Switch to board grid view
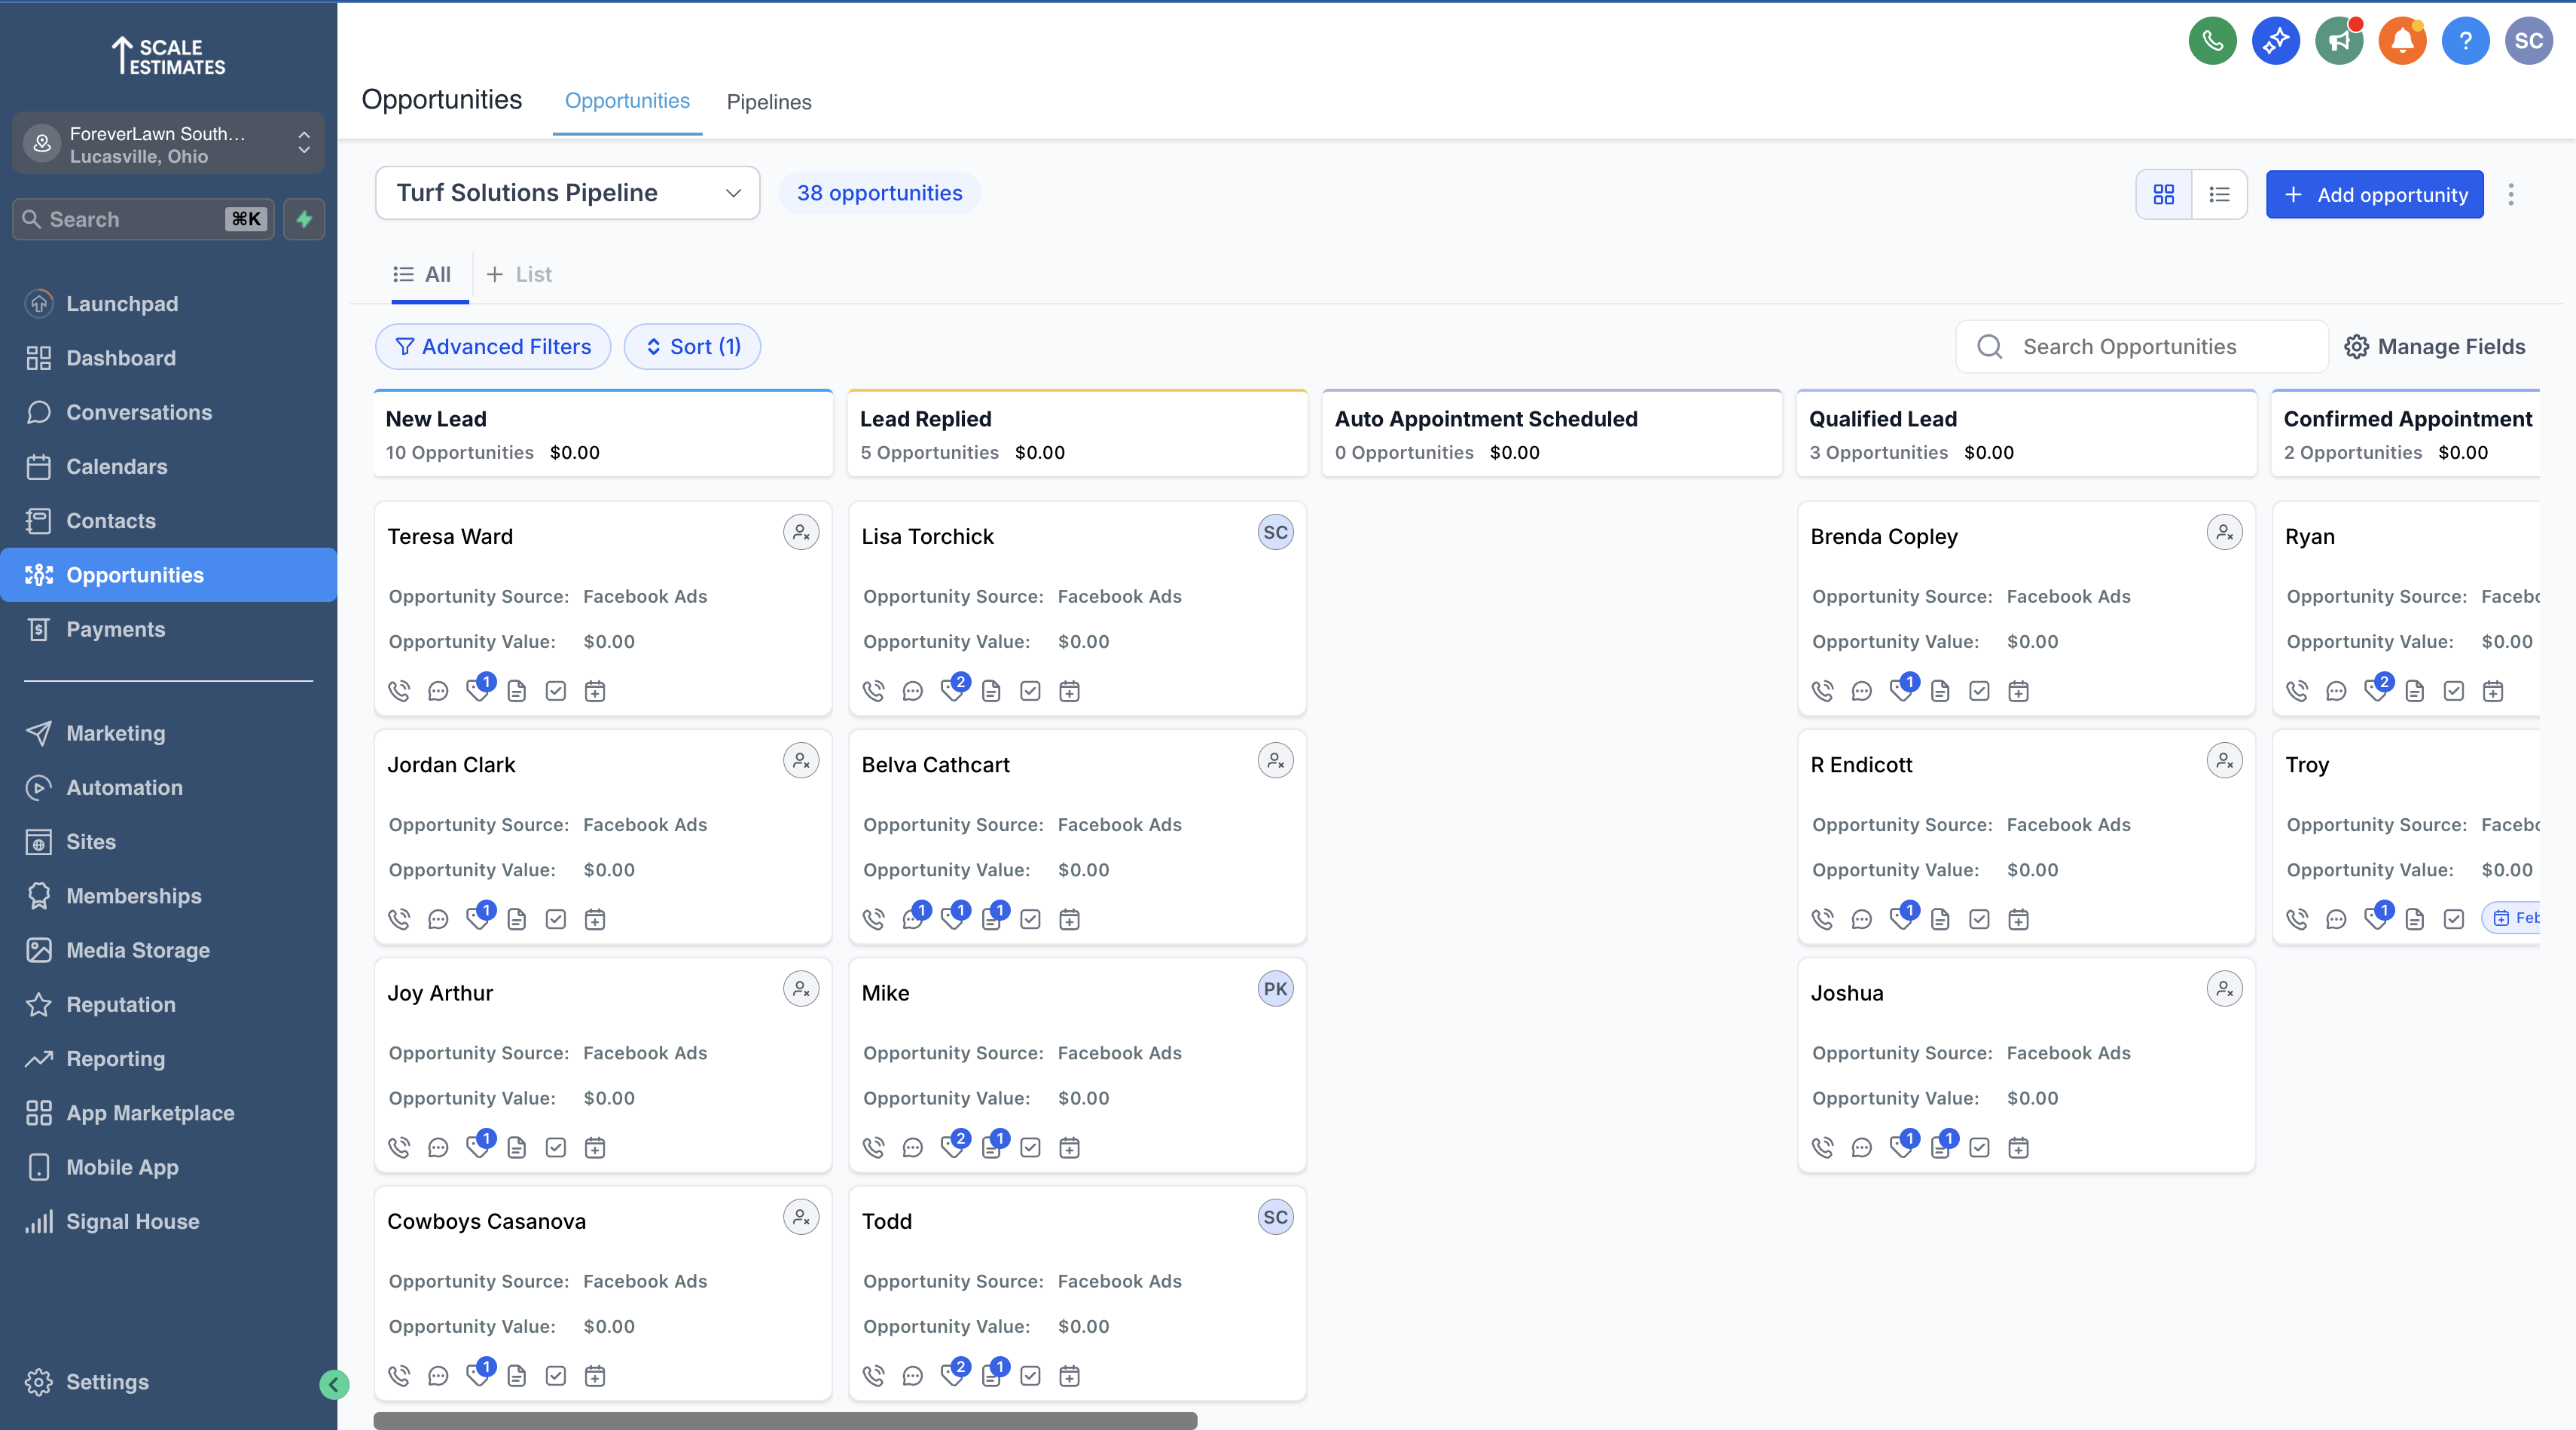 click(2163, 194)
